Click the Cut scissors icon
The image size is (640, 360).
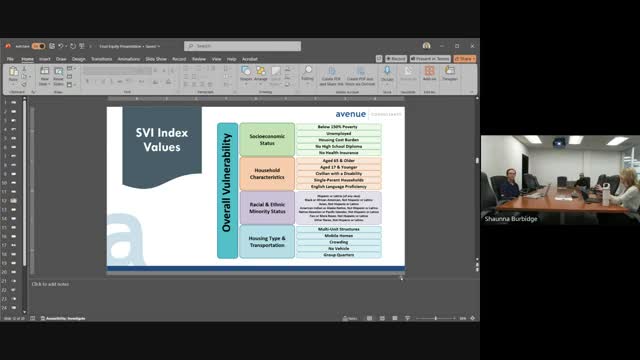[x=24, y=69]
